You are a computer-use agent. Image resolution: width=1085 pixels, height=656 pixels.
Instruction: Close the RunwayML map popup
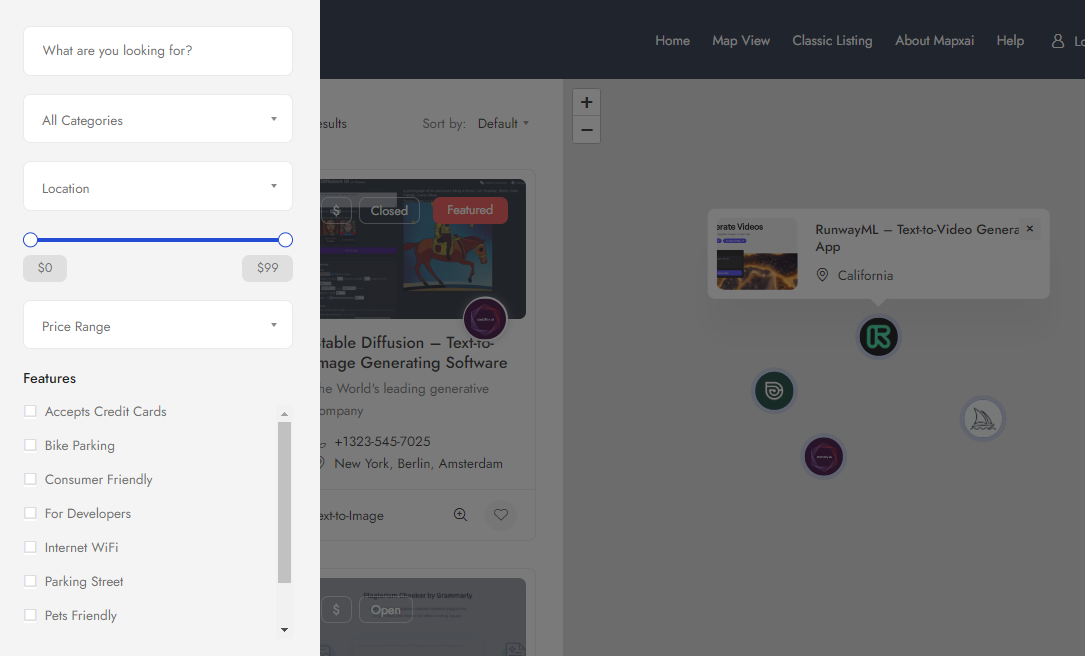coord(1030,229)
